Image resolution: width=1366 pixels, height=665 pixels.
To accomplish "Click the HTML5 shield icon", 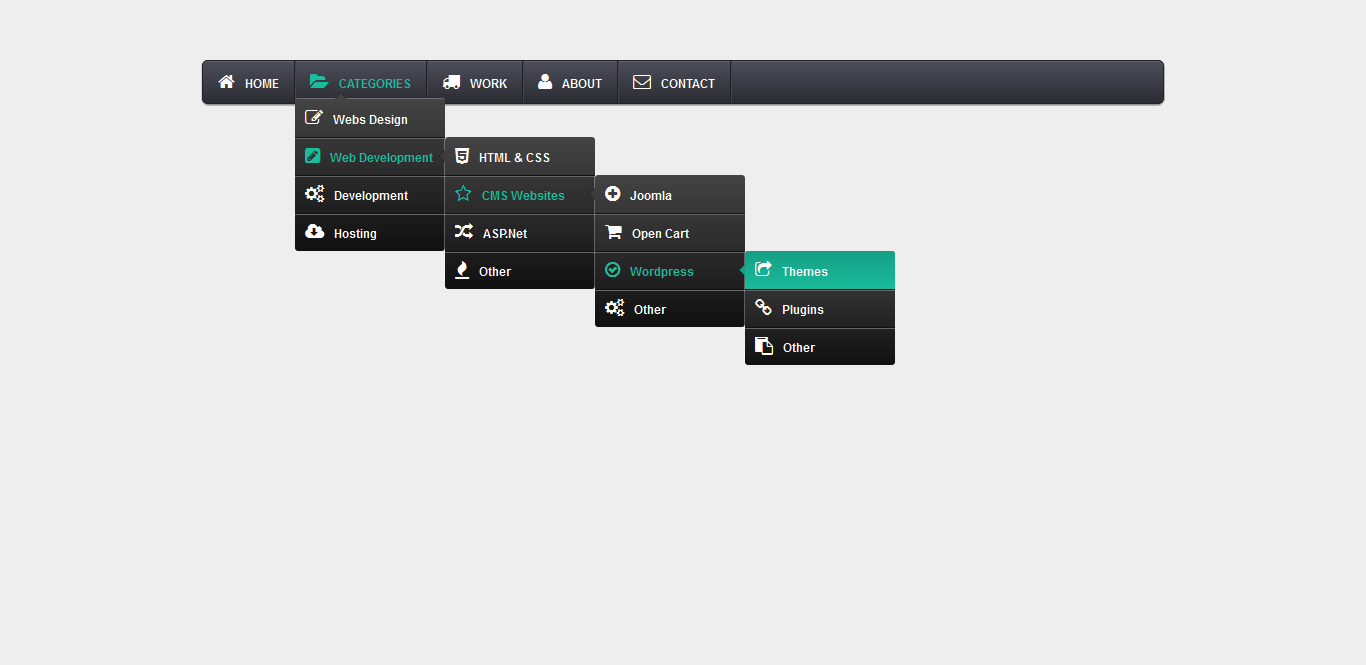I will pyautogui.click(x=462, y=156).
